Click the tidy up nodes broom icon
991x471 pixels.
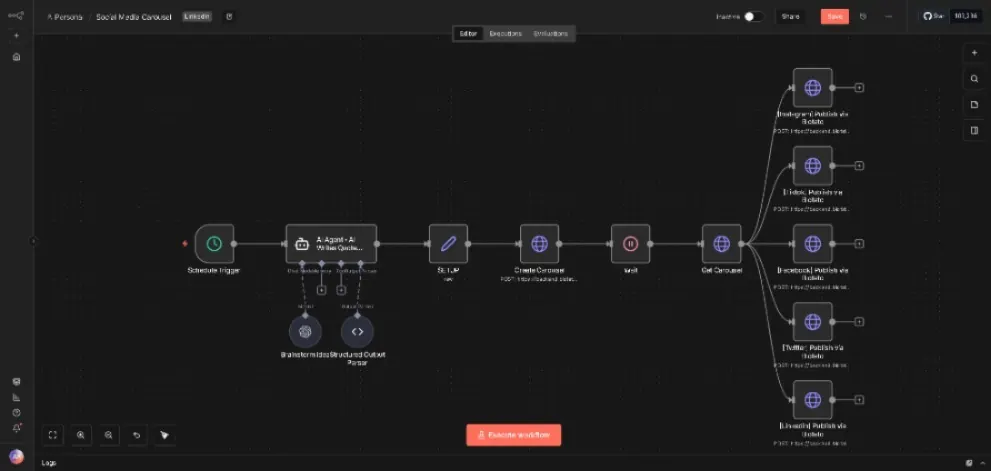click(x=164, y=435)
